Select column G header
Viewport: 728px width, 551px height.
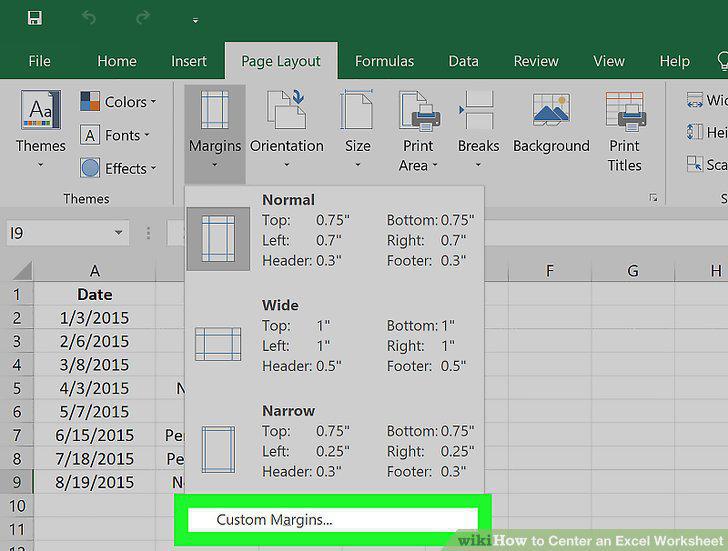click(632, 271)
